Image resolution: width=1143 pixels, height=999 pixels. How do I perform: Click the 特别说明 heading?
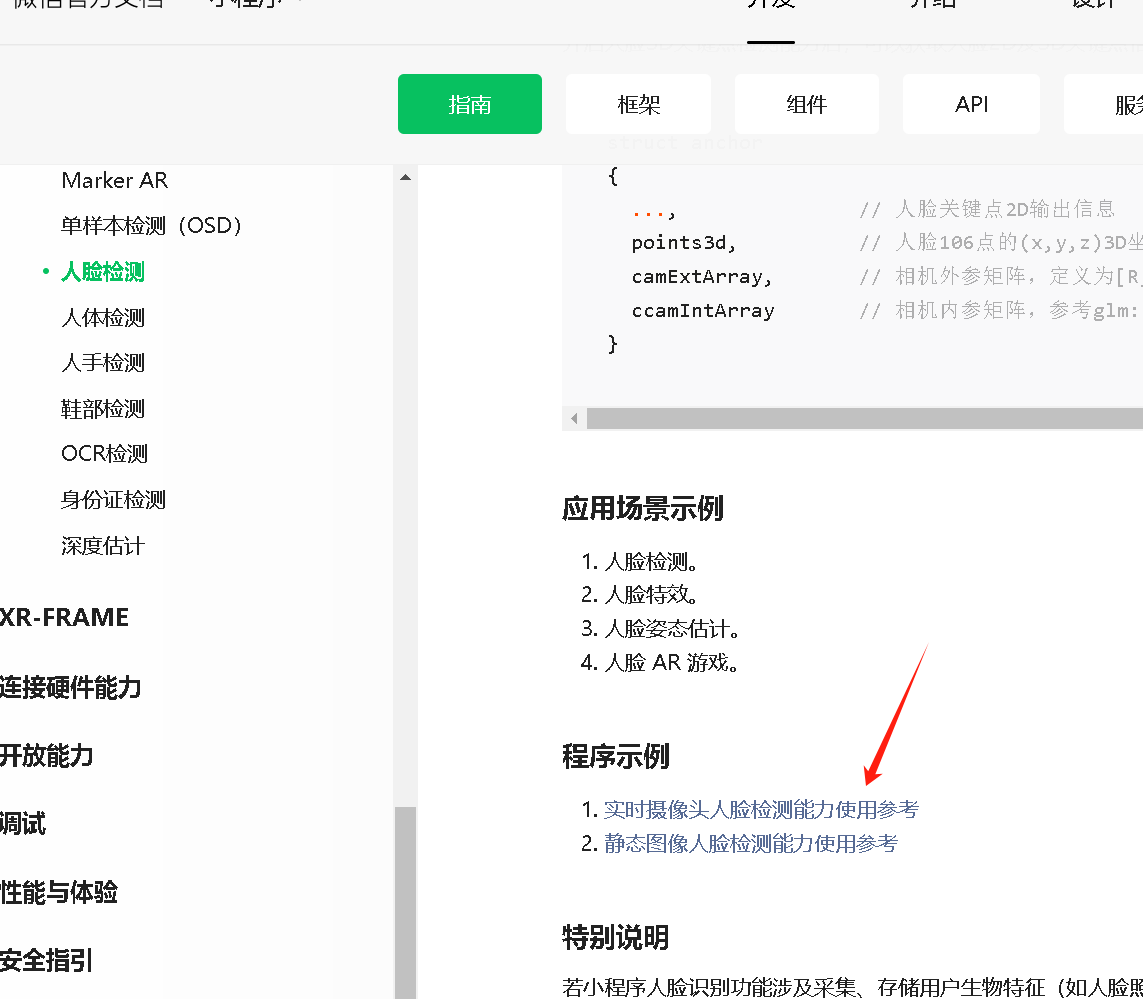[615, 937]
